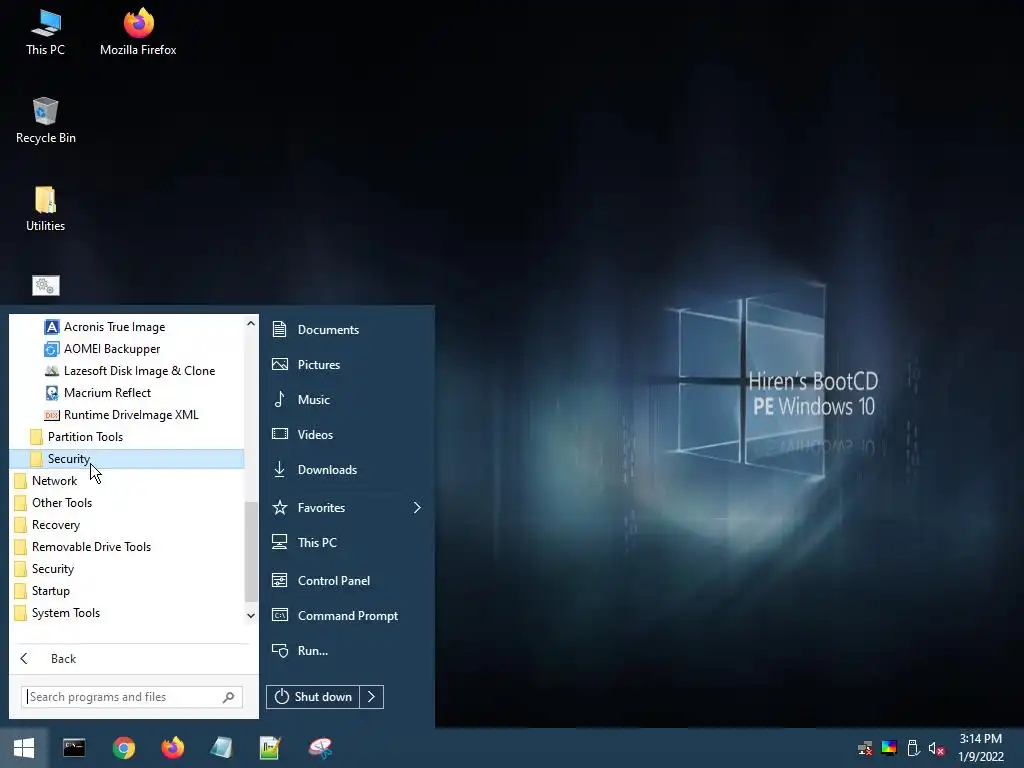Open Command Prompt from the taskbar
1024x768 pixels.
pos(74,748)
